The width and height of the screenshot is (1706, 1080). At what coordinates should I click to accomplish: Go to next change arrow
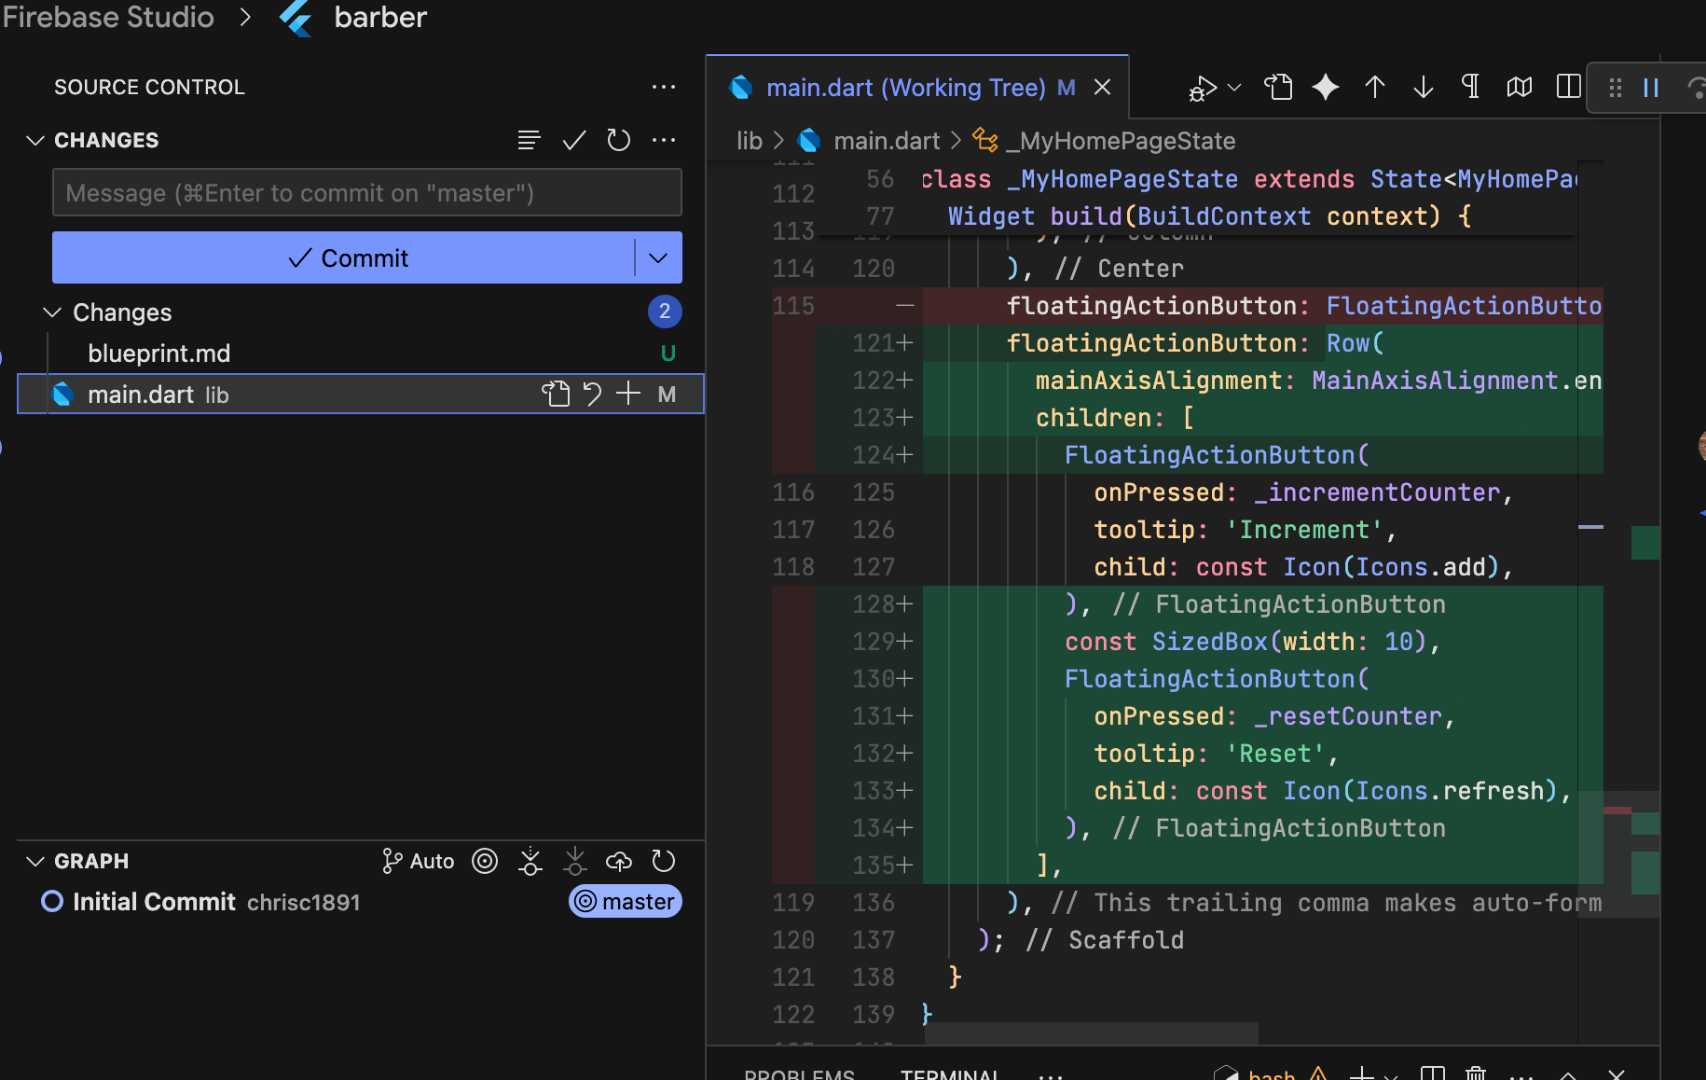[x=1423, y=88]
